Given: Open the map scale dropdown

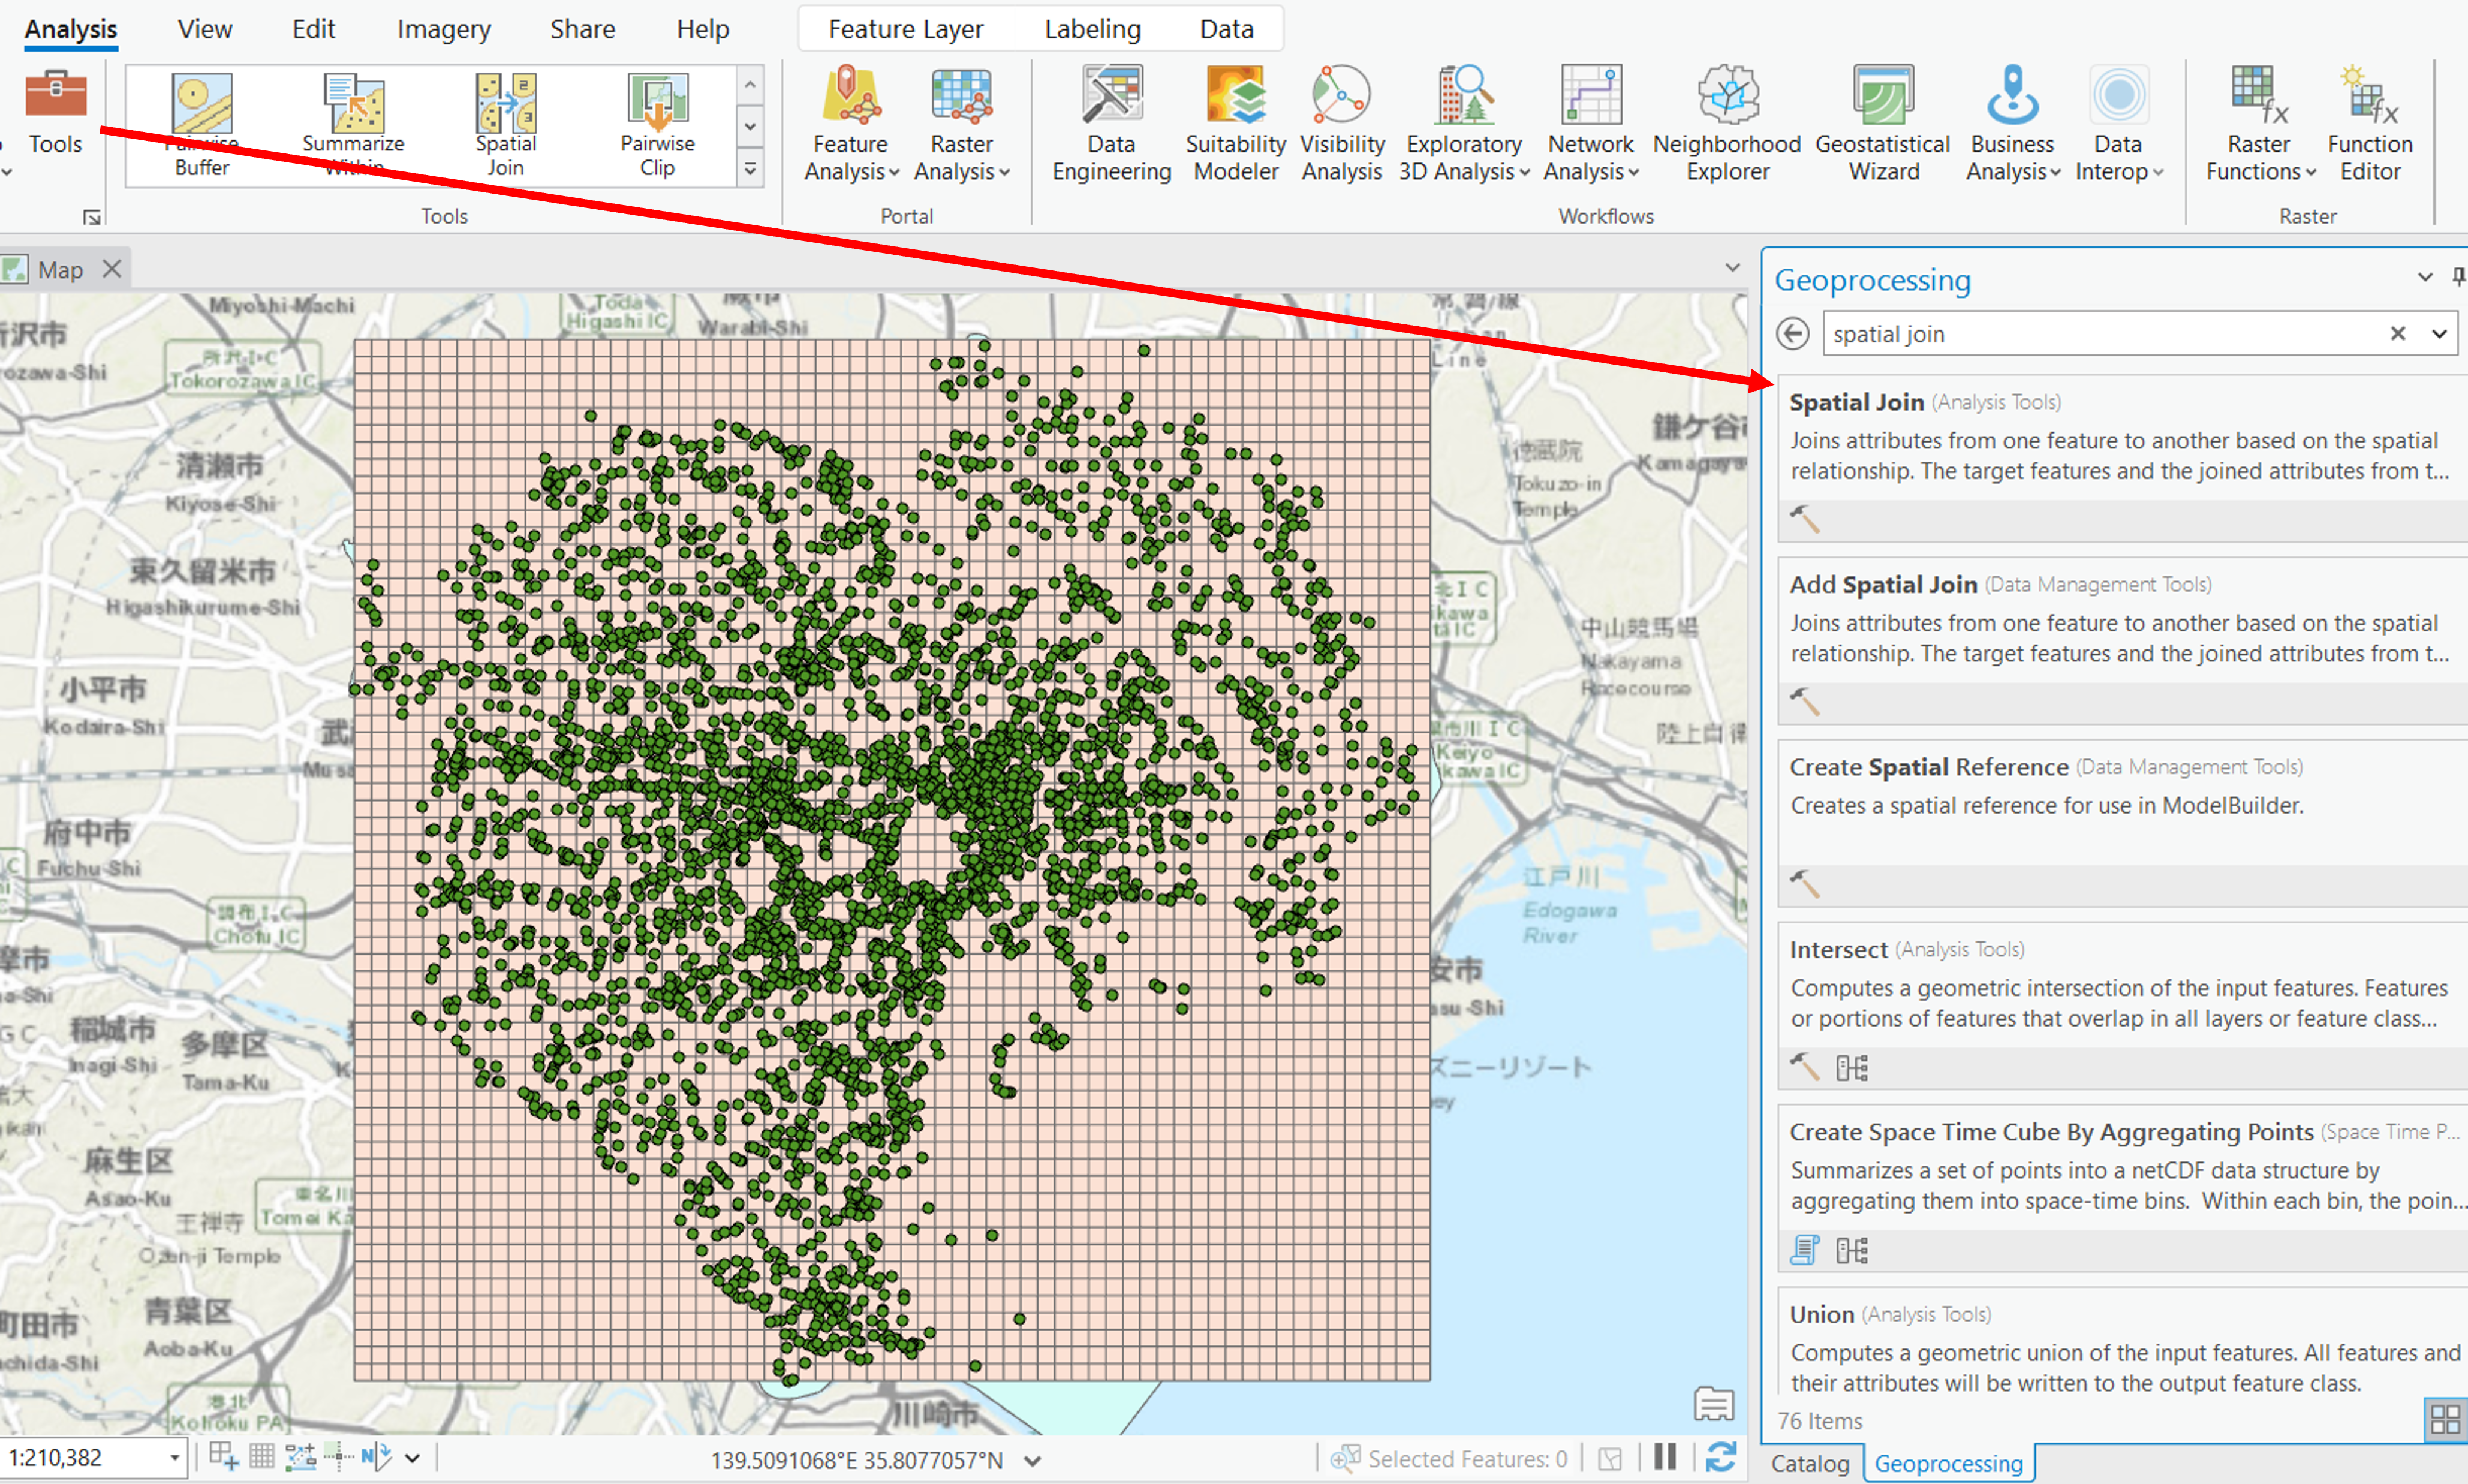Looking at the screenshot, I should 175,1457.
